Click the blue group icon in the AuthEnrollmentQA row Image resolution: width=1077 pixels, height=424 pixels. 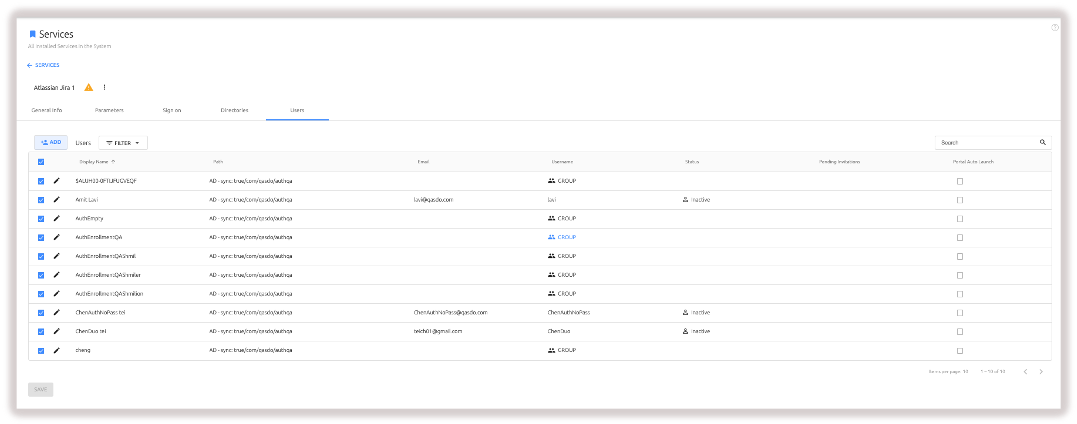pos(551,237)
